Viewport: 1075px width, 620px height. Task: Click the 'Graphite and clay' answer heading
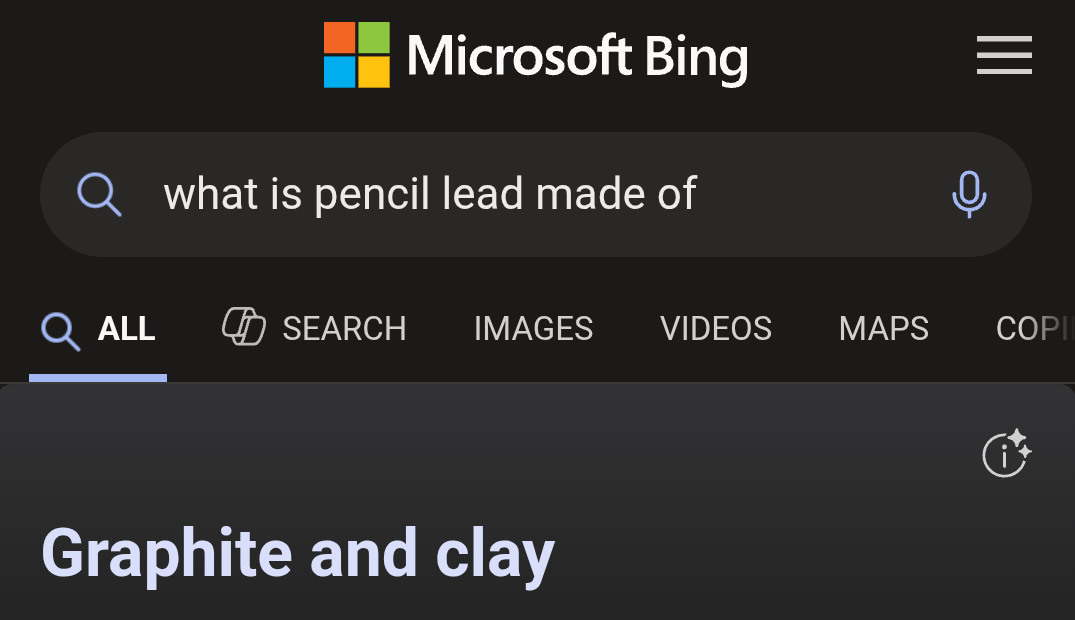click(298, 553)
